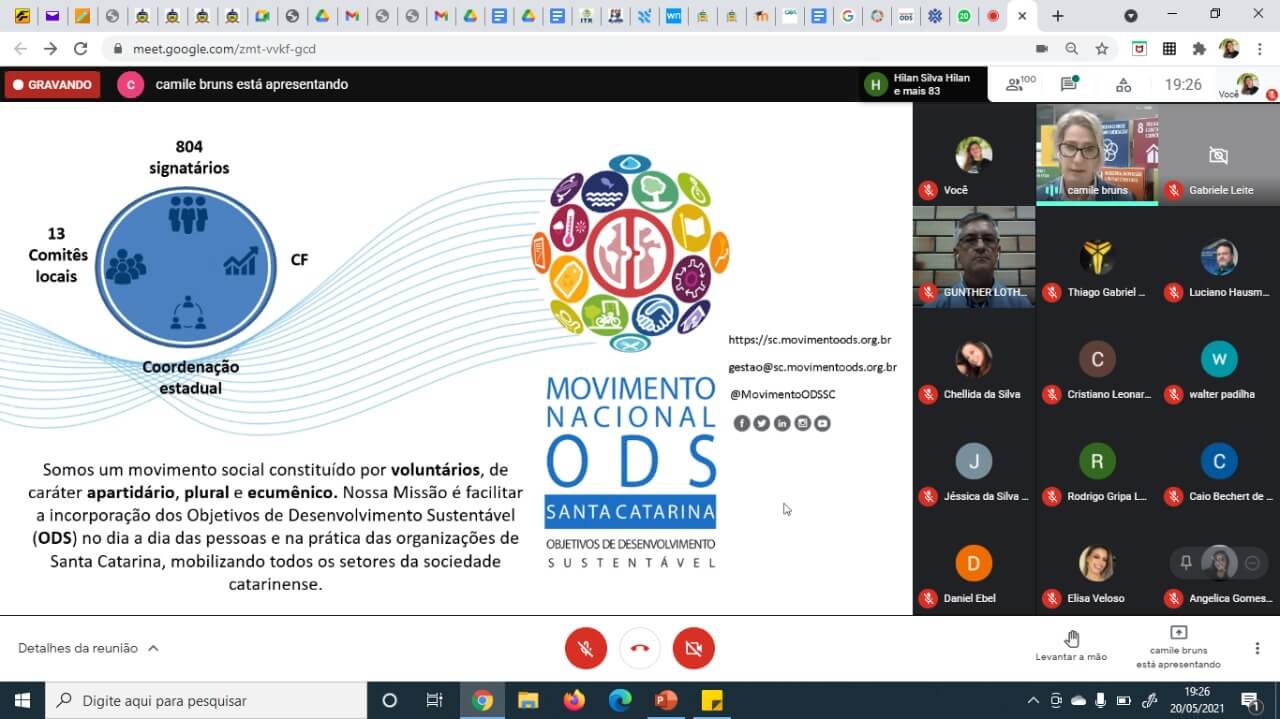Click the Twitter icon on the slide

(762, 423)
